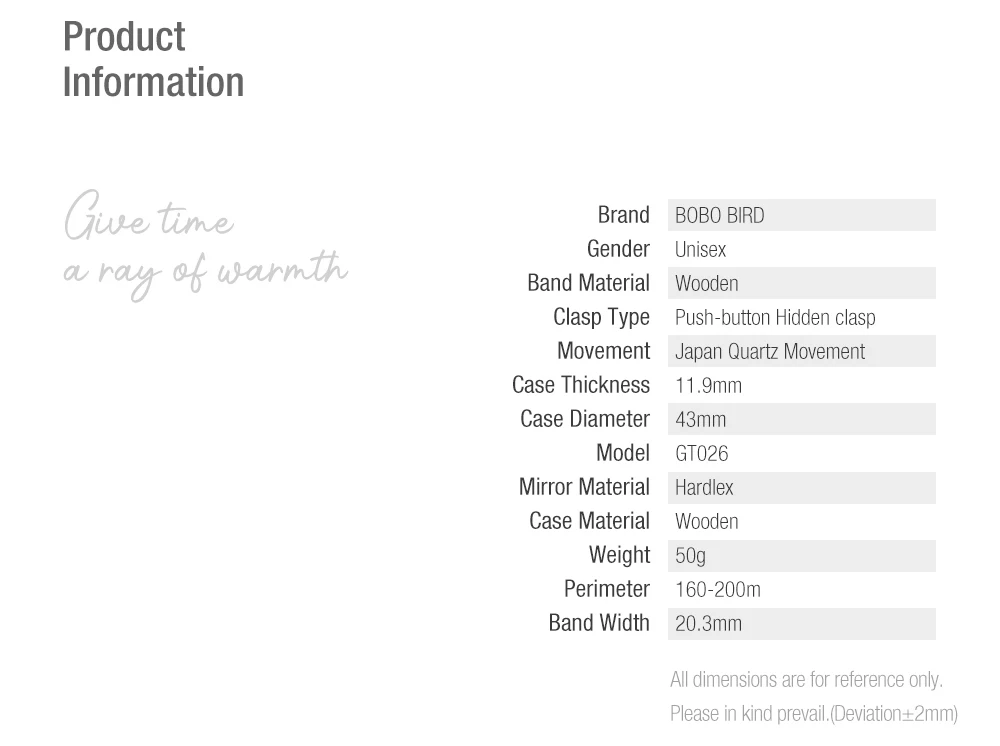Click the Band Material label
This screenshot has width=1000, height=746.
coord(588,282)
